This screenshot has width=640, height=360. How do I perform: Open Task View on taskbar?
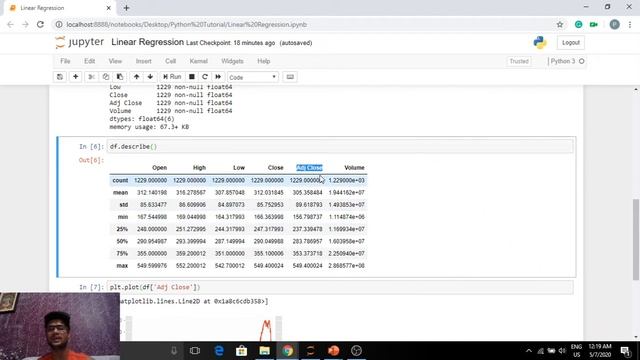[195, 351]
